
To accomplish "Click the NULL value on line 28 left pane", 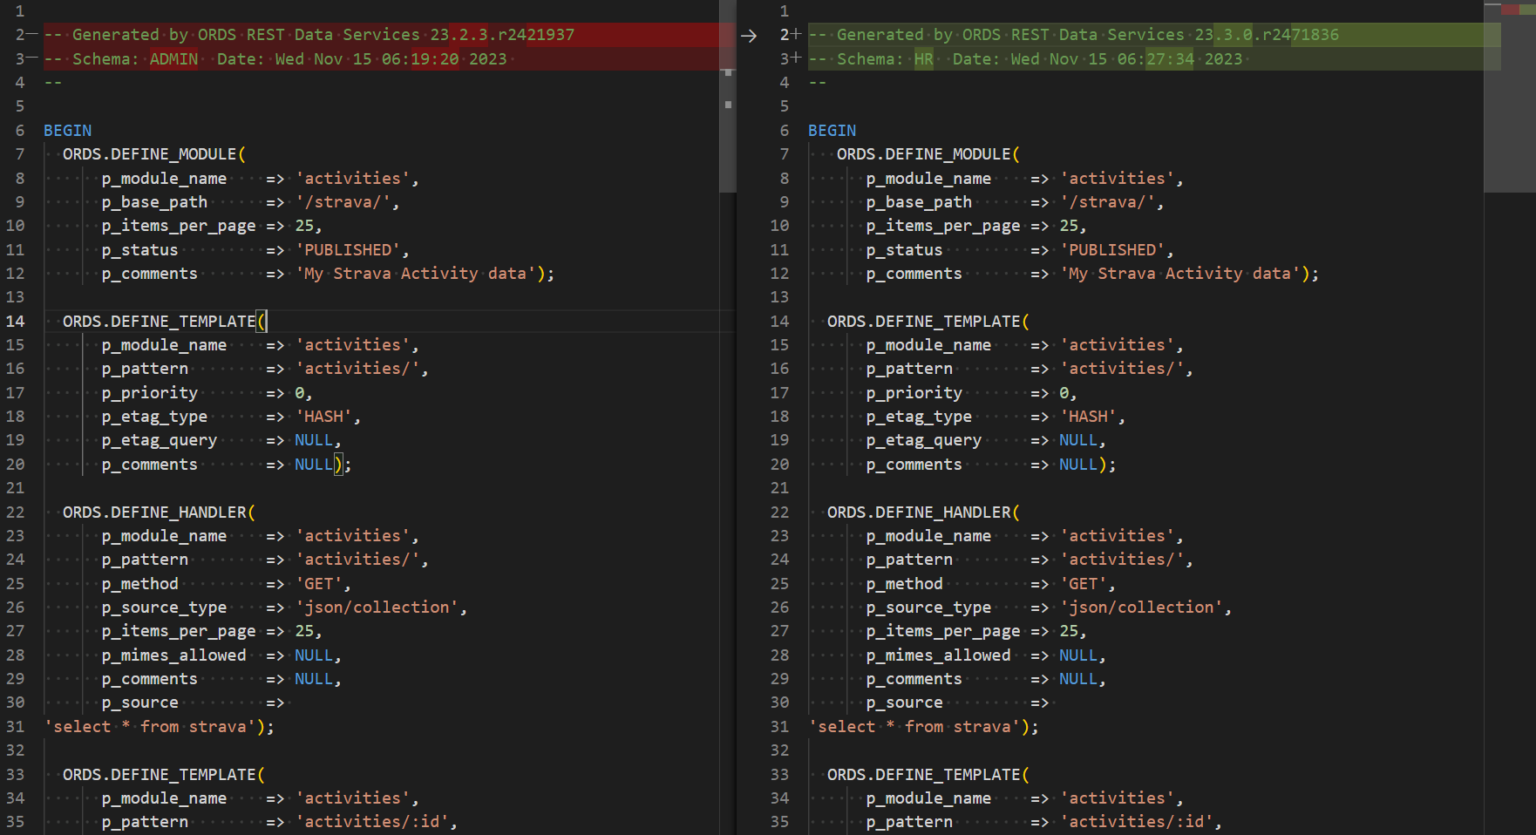I will click(314, 654).
